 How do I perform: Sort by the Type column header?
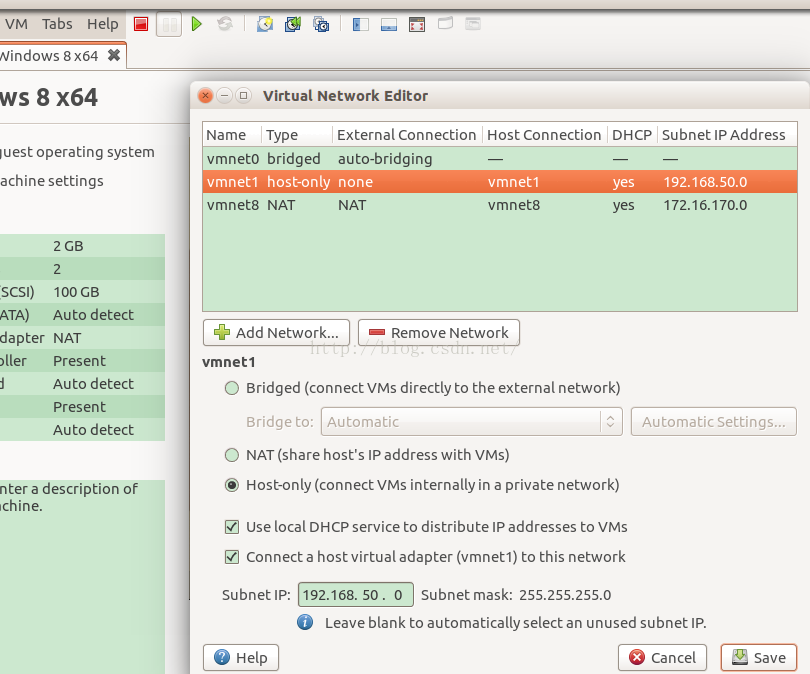pyautogui.click(x=297, y=135)
